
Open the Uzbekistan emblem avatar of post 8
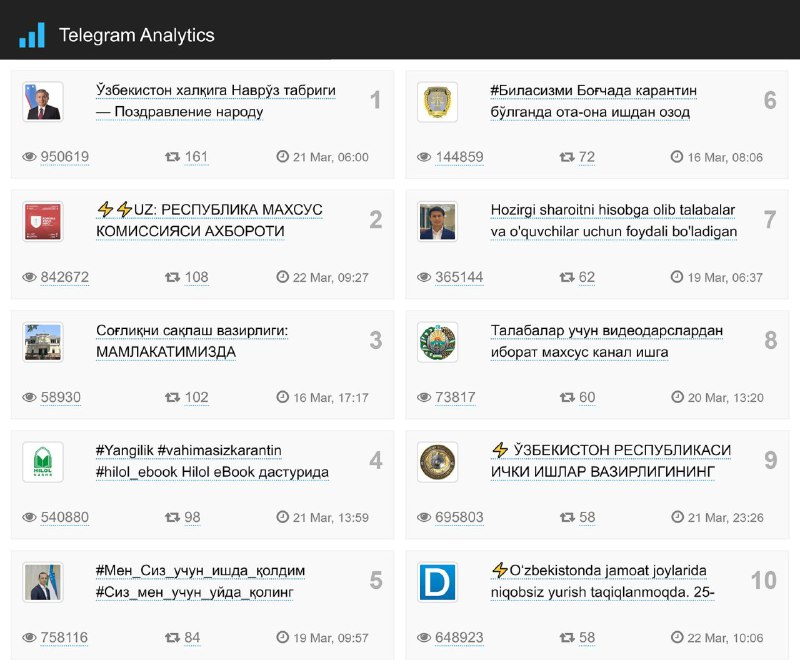(x=437, y=342)
